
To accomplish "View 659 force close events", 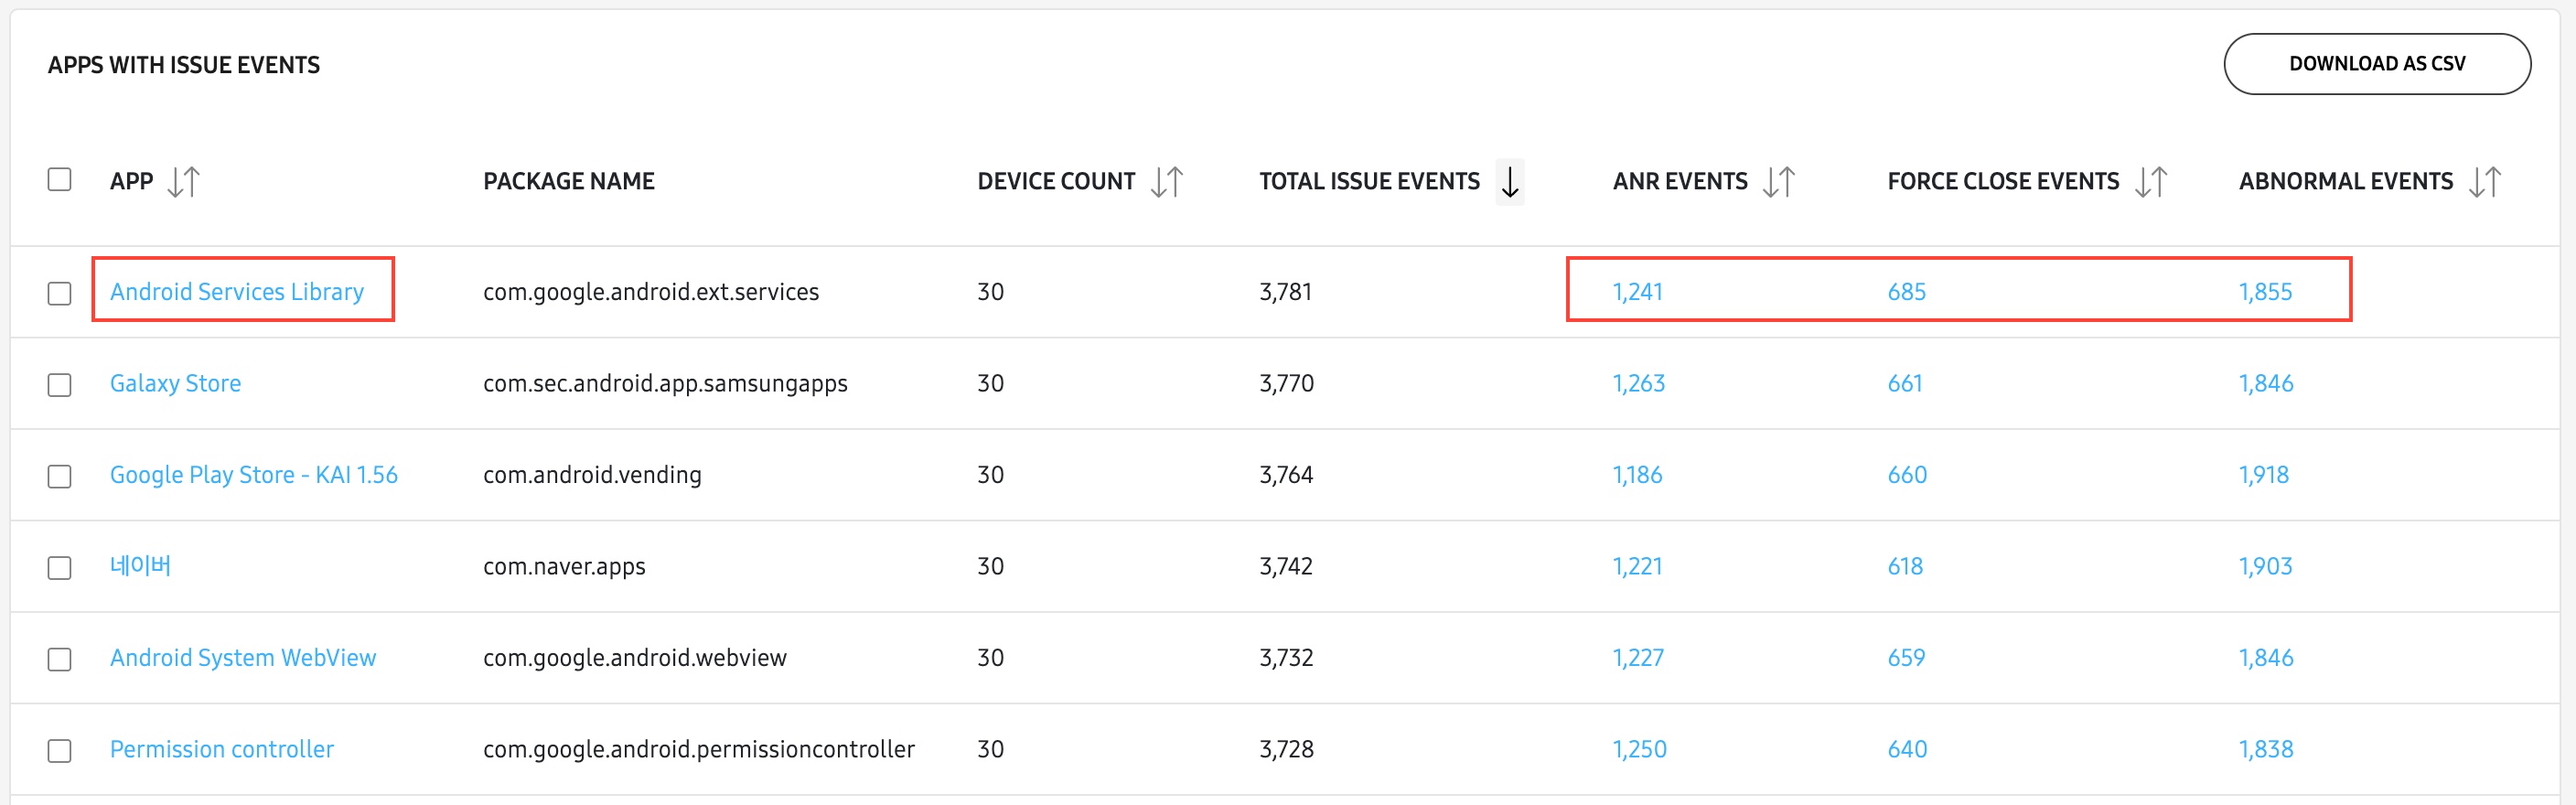I will tap(1906, 657).
